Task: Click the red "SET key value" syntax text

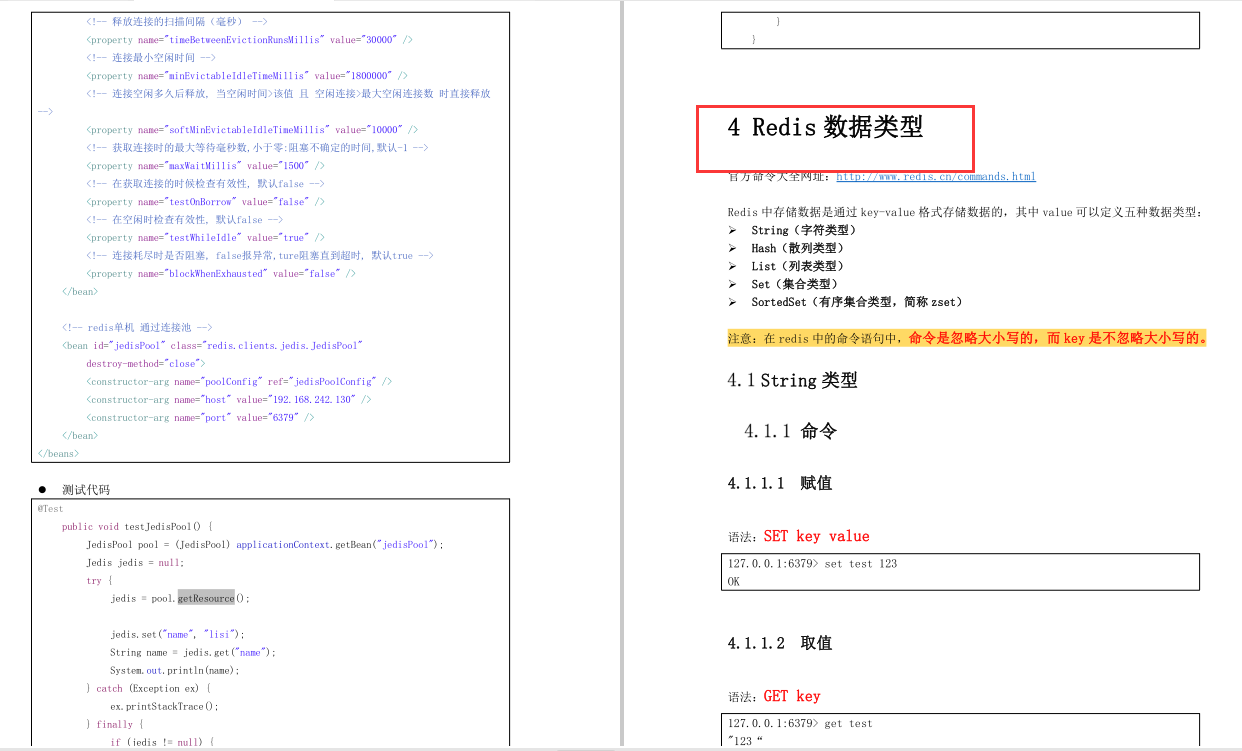Action: pyautogui.click(x=816, y=536)
